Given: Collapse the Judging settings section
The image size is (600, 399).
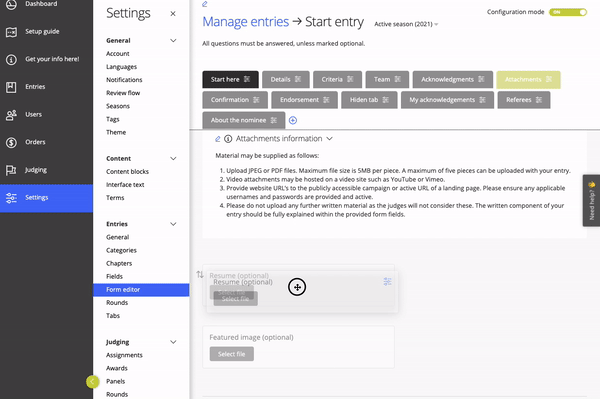Looking at the screenshot, I should tap(173, 342).
